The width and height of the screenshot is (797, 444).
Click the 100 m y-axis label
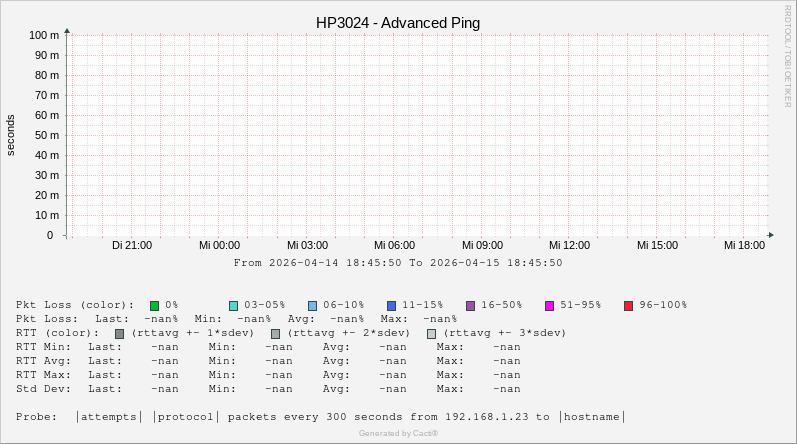[x=43, y=35]
